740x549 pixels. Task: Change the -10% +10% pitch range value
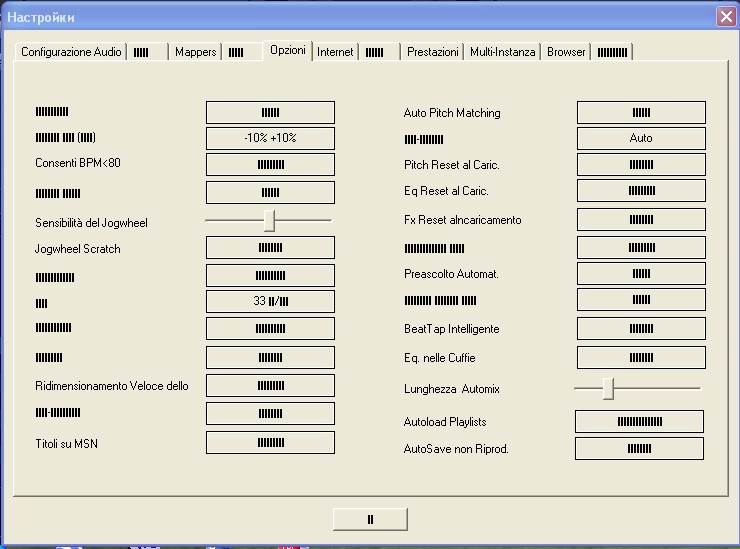click(x=270, y=138)
